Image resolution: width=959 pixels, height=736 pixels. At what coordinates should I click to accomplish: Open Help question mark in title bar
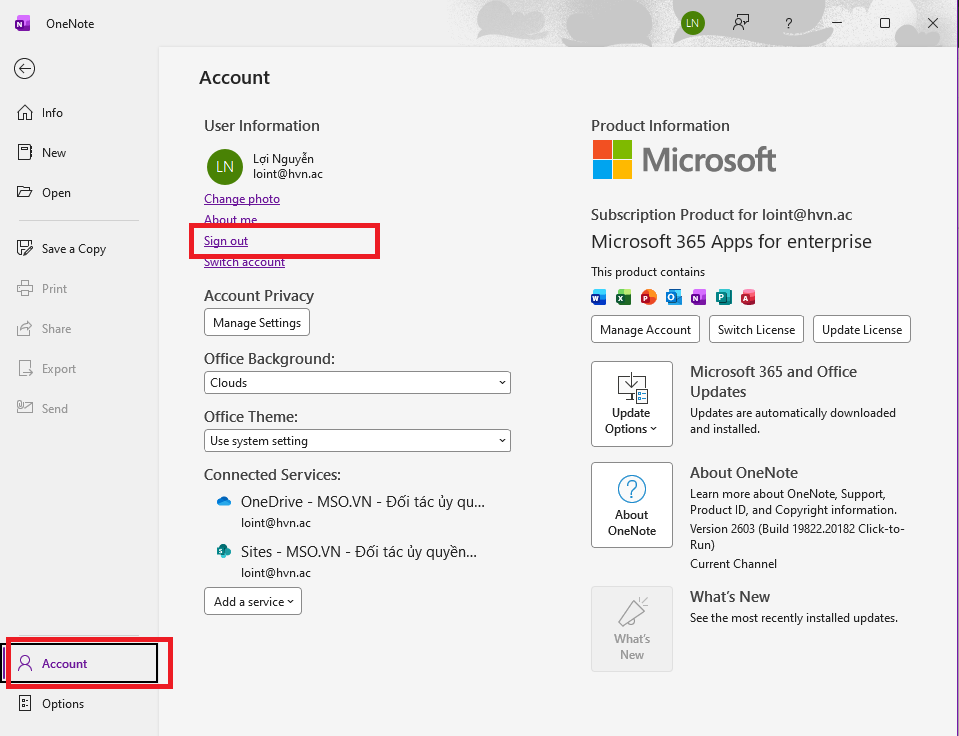(x=788, y=23)
